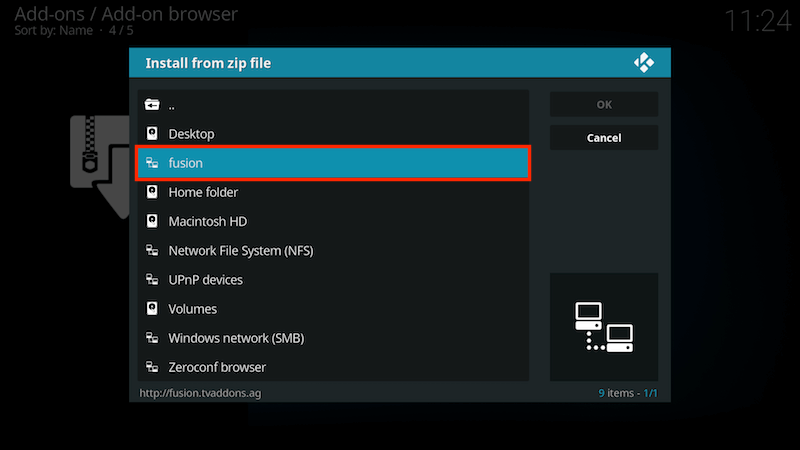Open the Zeroconf browser entry
Viewport: 800px width, 450px height.
pyautogui.click(x=333, y=366)
